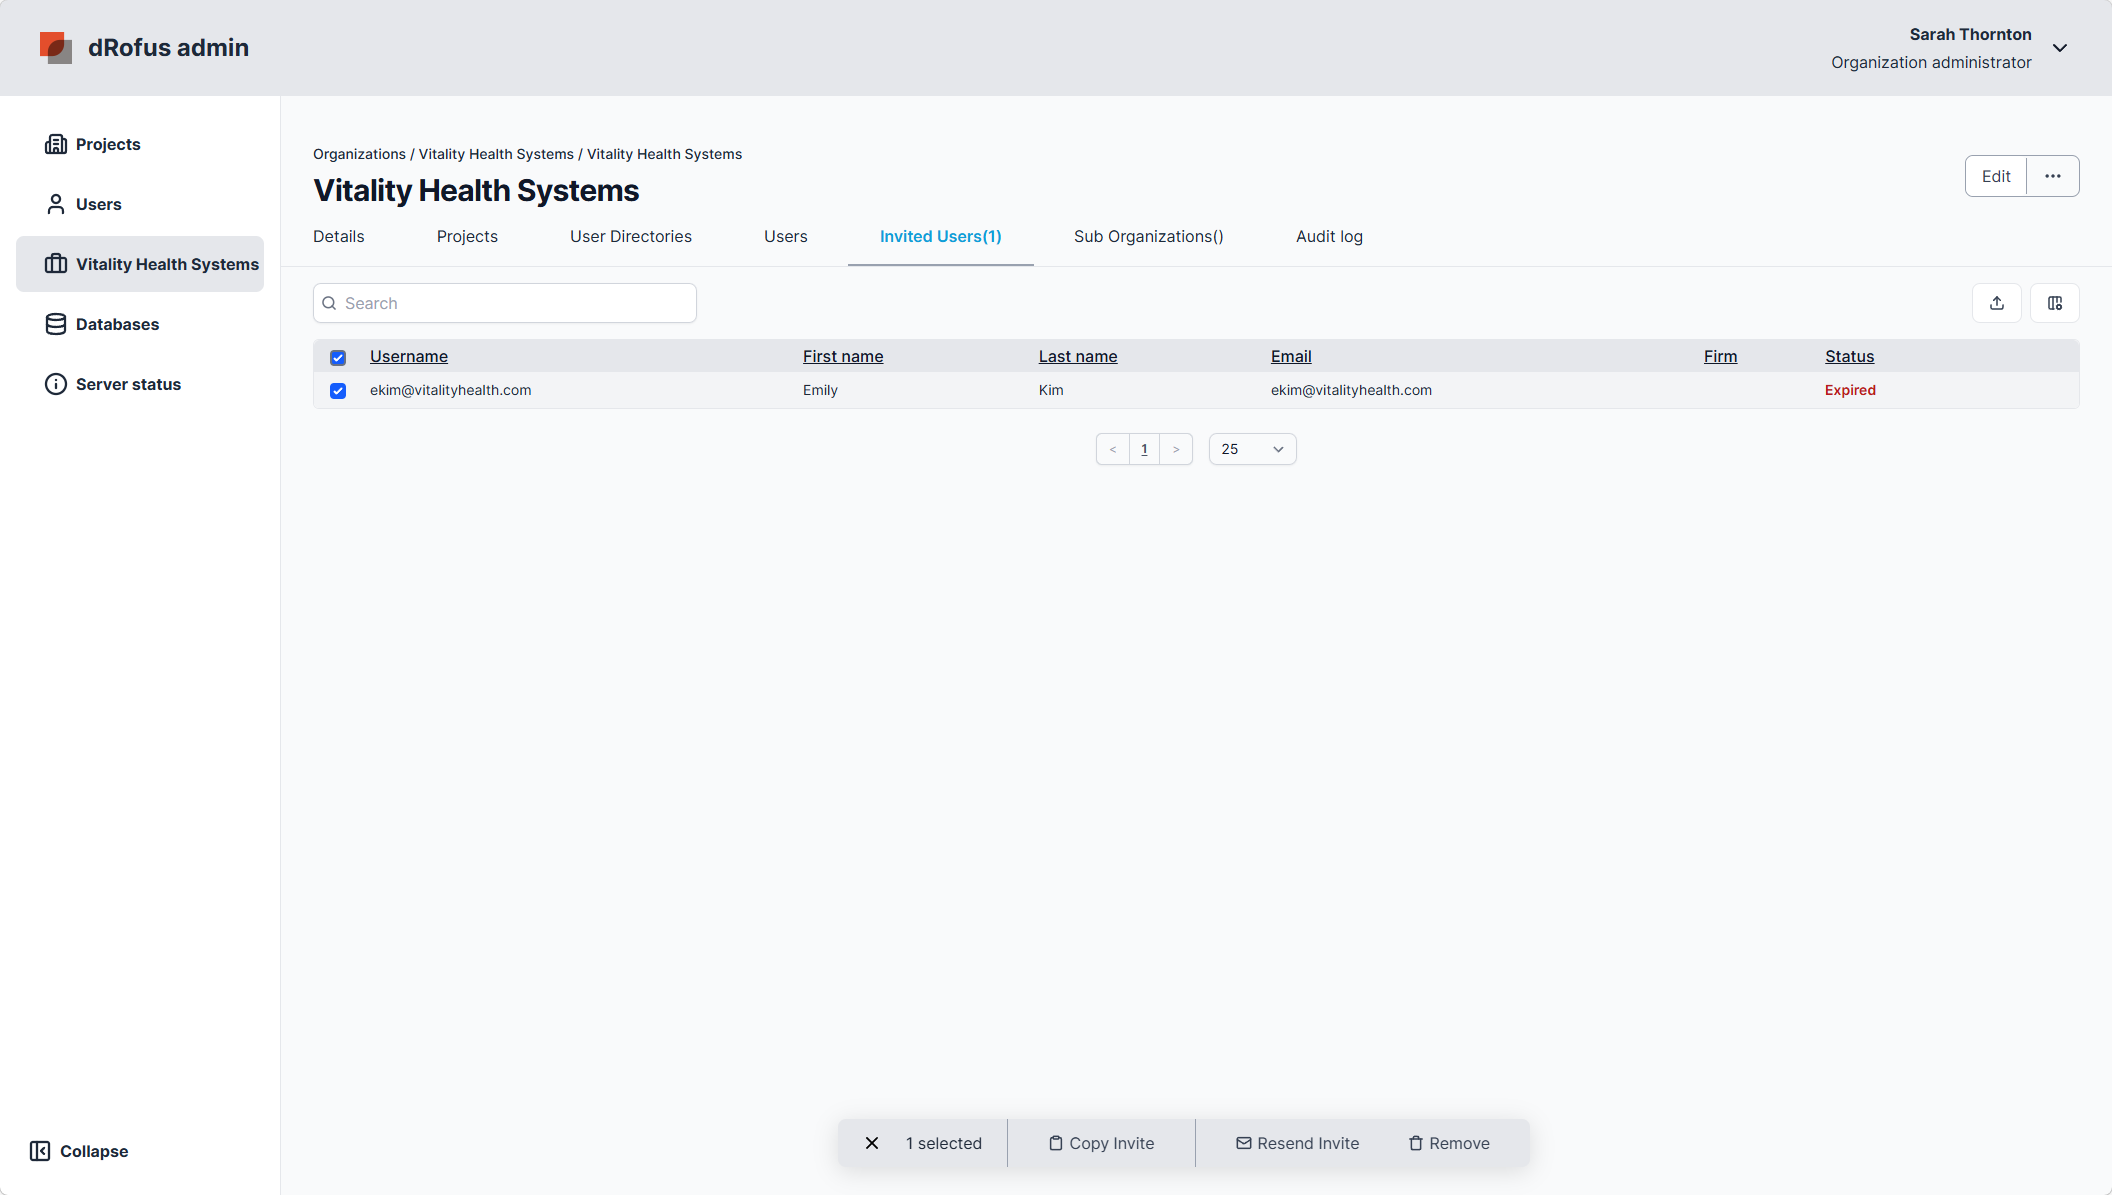Sort by Last name column
The image size is (2112, 1195).
1078,356
